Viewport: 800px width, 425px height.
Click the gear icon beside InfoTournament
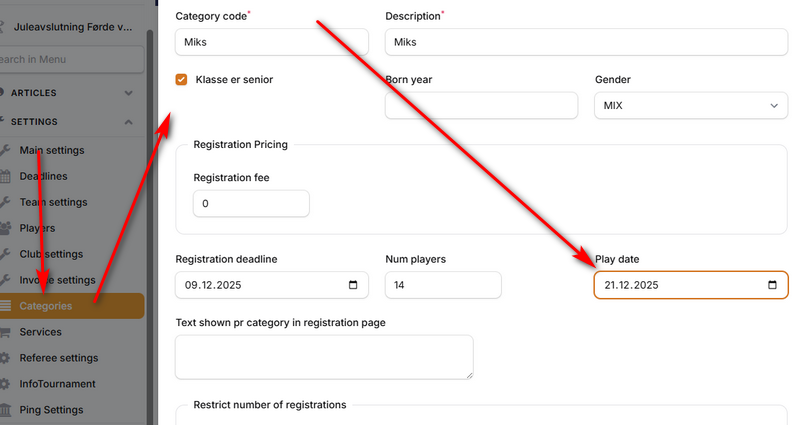point(7,384)
